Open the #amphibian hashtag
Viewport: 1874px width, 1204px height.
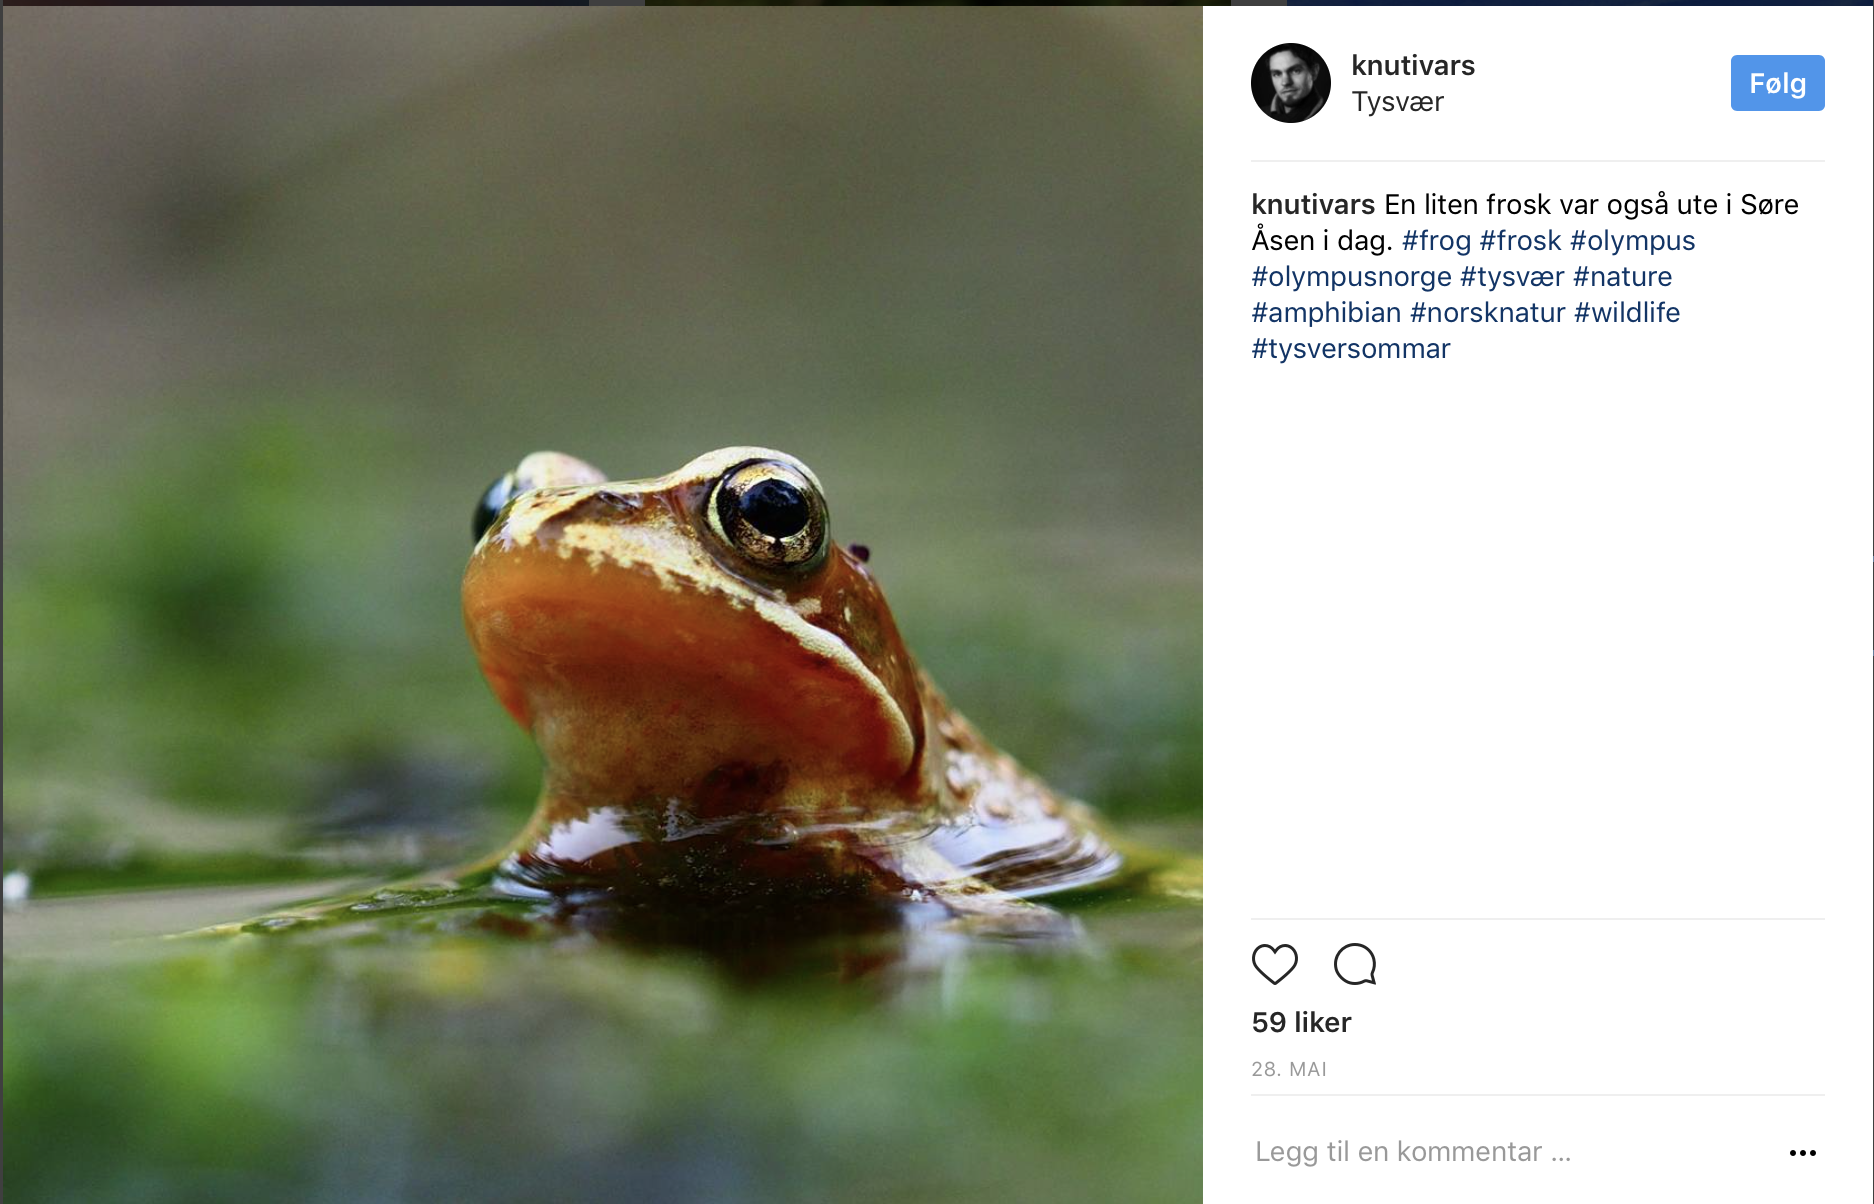tap(1326, 313)
